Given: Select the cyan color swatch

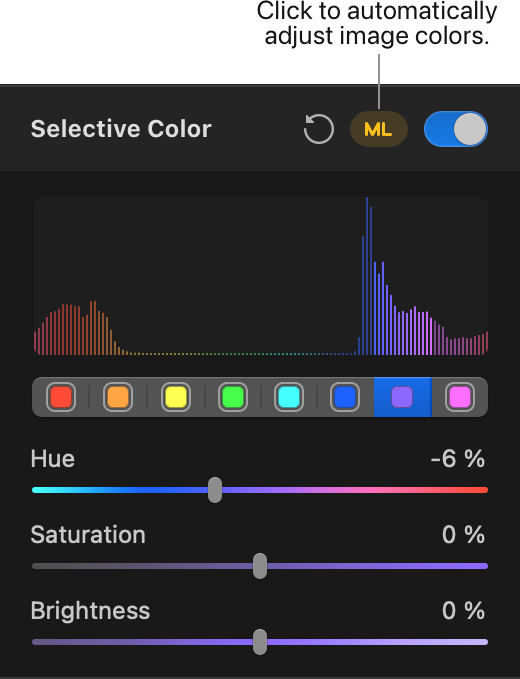Looking at the screenshot, I should coord(289,397).
